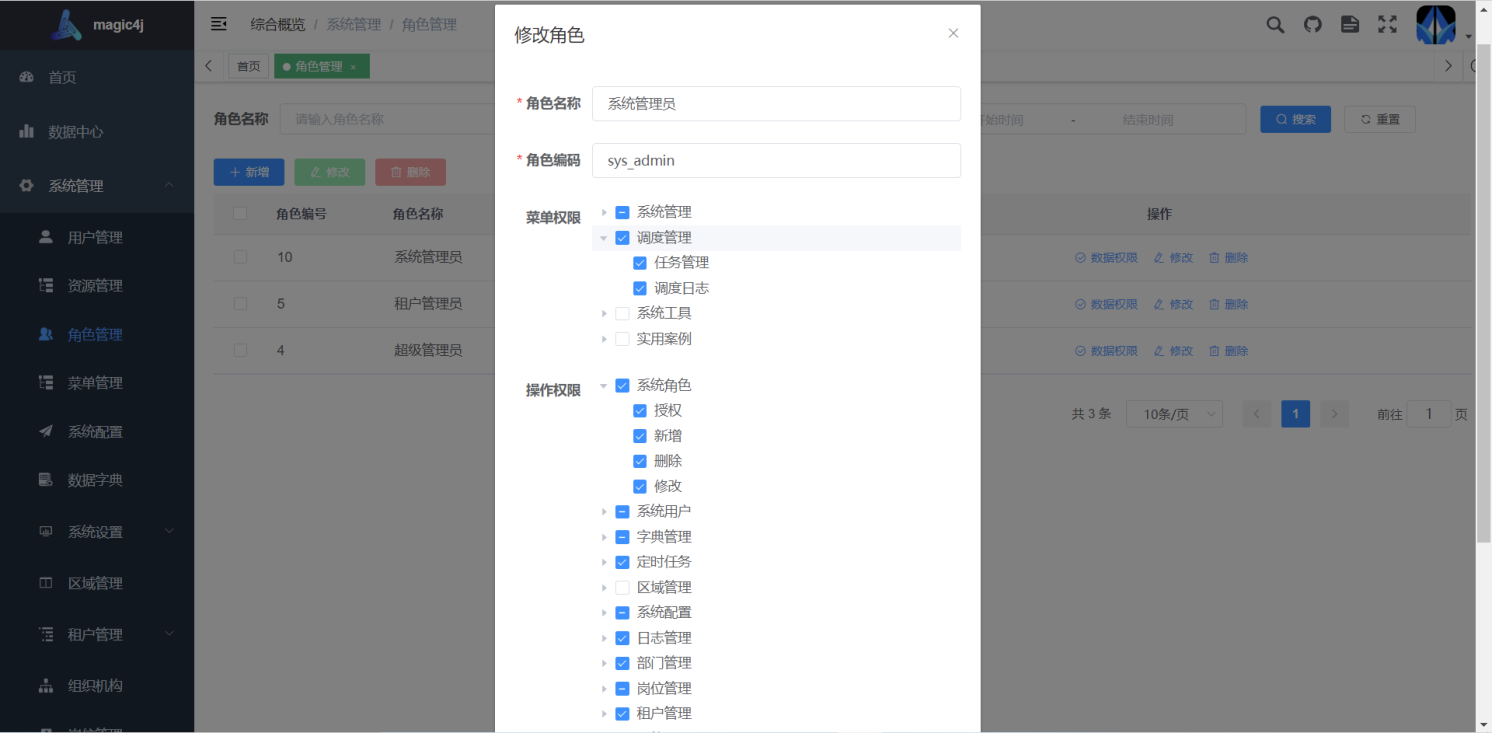Uncheck the 任务管理 menu permission
1492x733 pixels.
[x=640, y=262]
